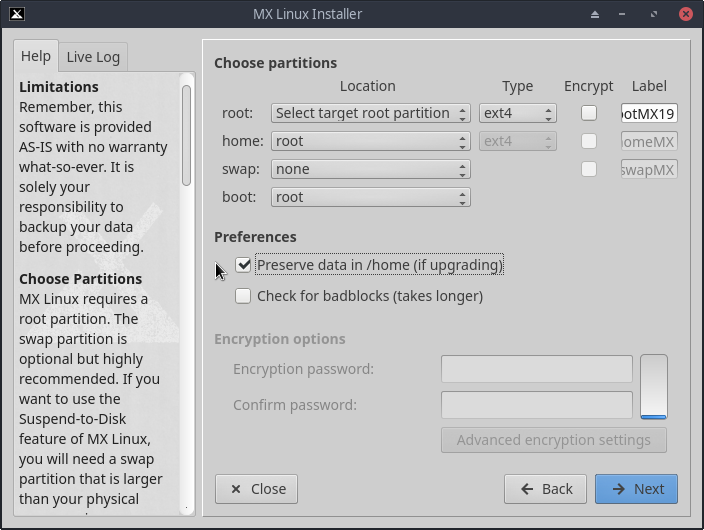Switch to the Live Log tab
The width and height of the screenshot is (704, 530).
coord(93,57)
